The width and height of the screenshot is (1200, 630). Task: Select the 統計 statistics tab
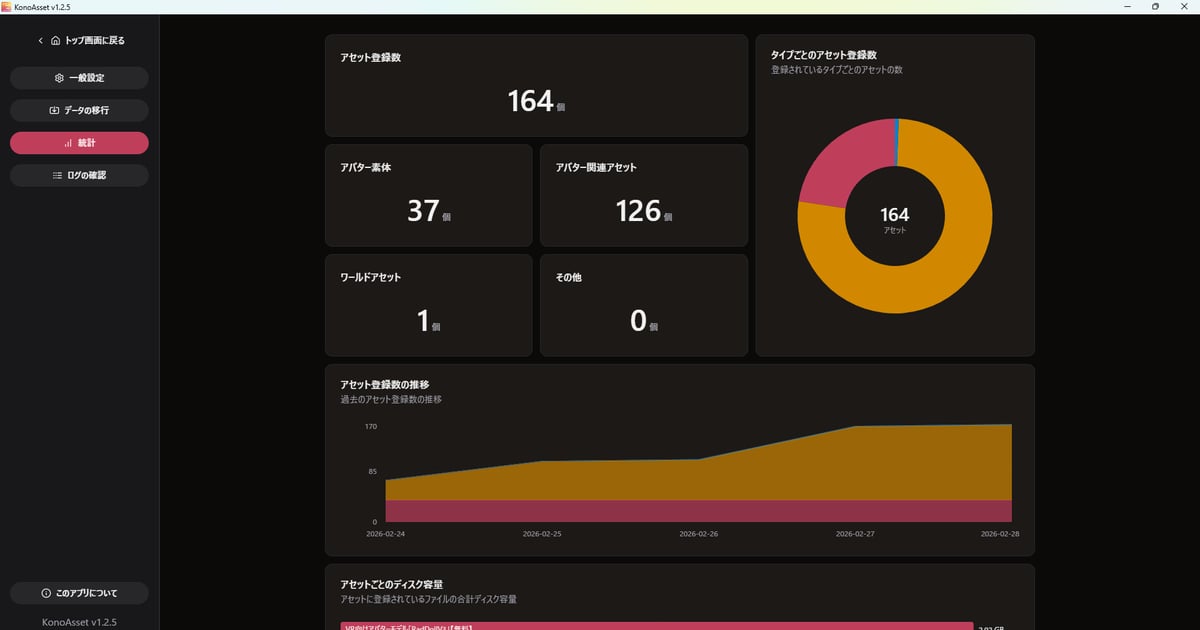tap(80, 143)
